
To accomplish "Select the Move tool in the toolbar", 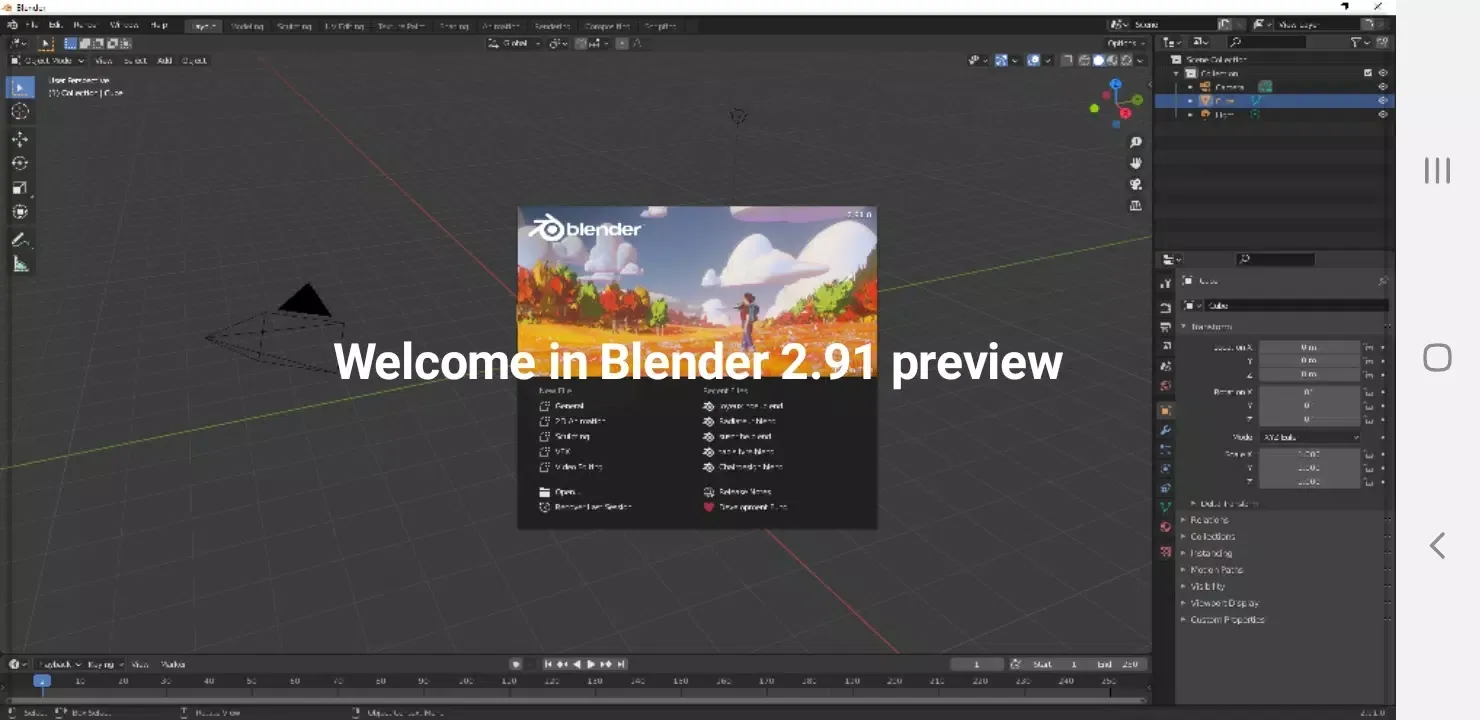I will 20,139.
